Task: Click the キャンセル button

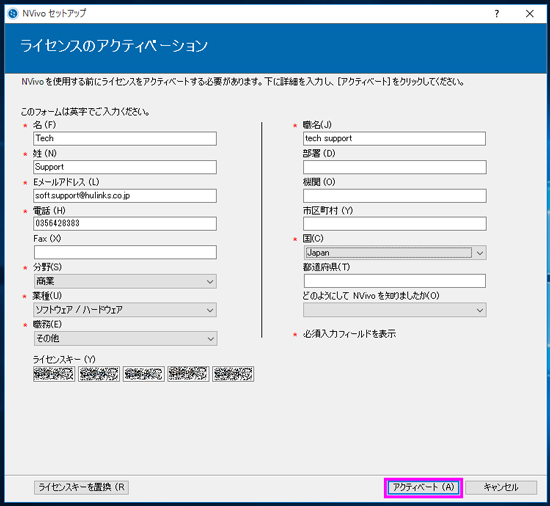Action: [x=501, y=487]
